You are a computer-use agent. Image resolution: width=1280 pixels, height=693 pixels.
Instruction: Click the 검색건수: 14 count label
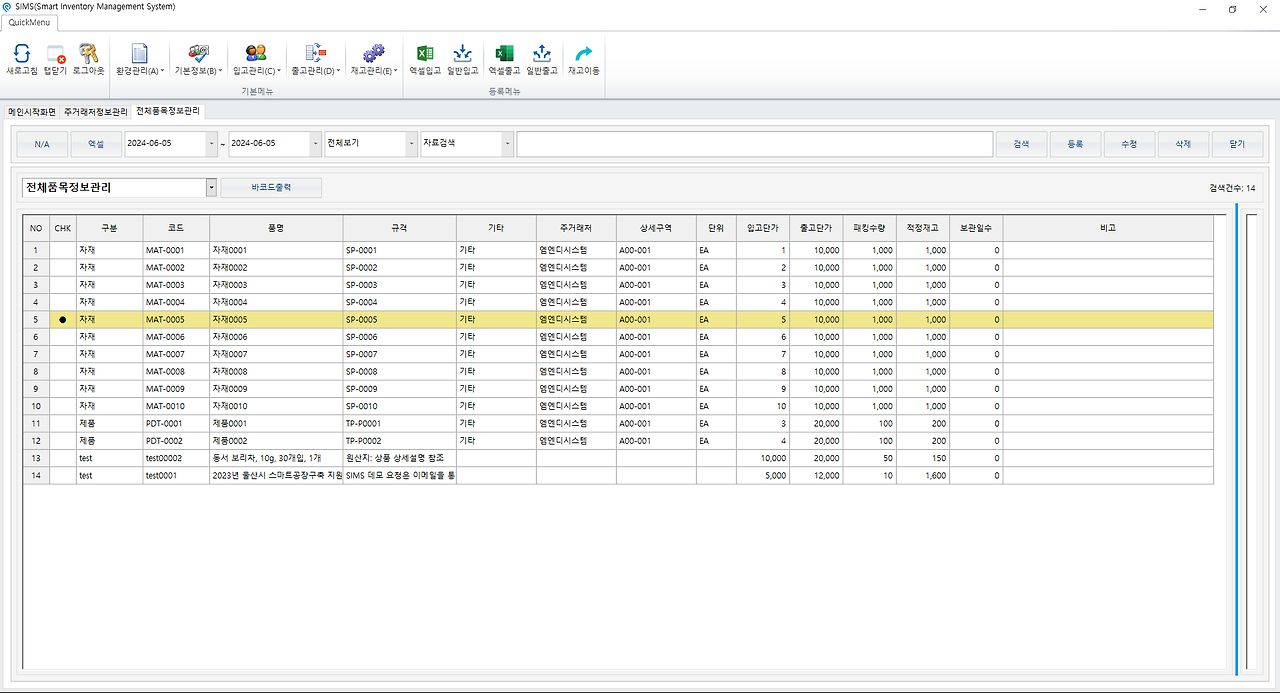pyautogui.click(x=1232, y=188)
